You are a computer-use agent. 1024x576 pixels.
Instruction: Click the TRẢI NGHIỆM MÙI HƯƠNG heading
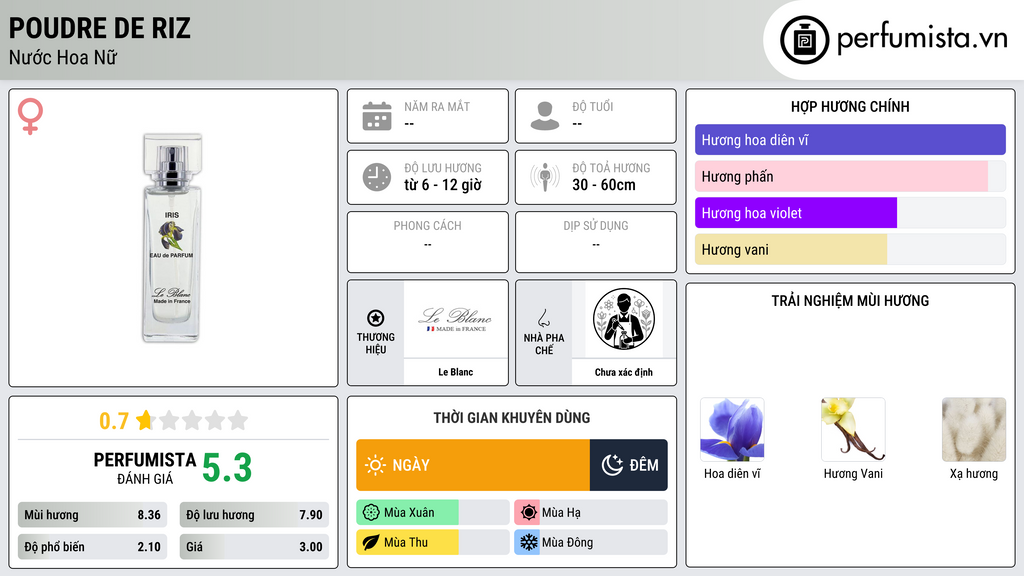tap(850, 301)
